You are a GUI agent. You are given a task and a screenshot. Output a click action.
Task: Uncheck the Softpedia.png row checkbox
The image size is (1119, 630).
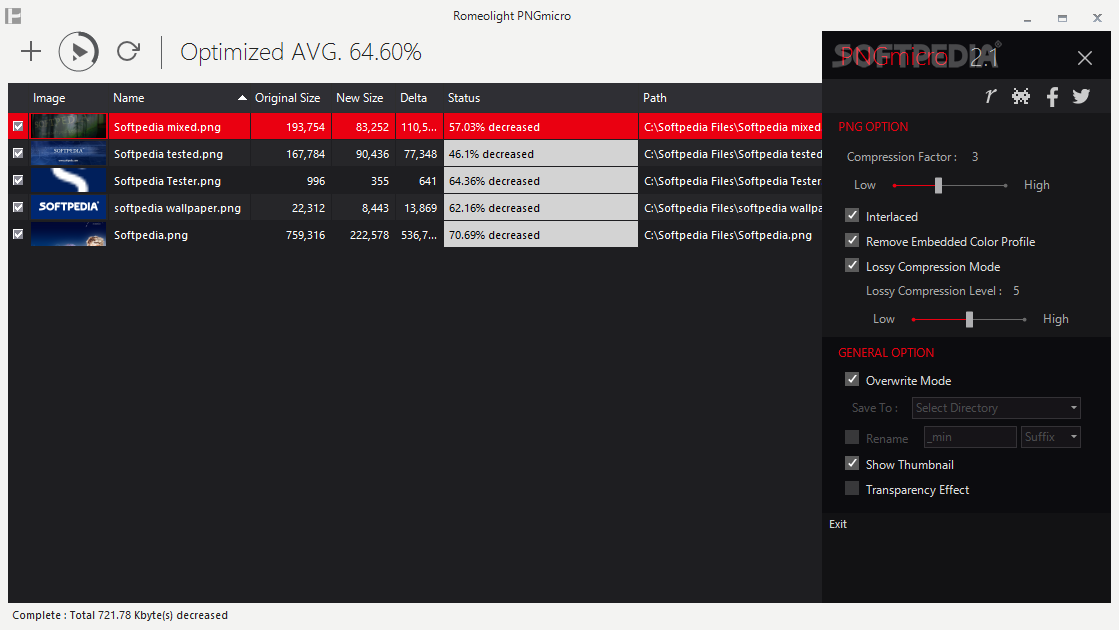pyautogui.click(x=18, y=234)
